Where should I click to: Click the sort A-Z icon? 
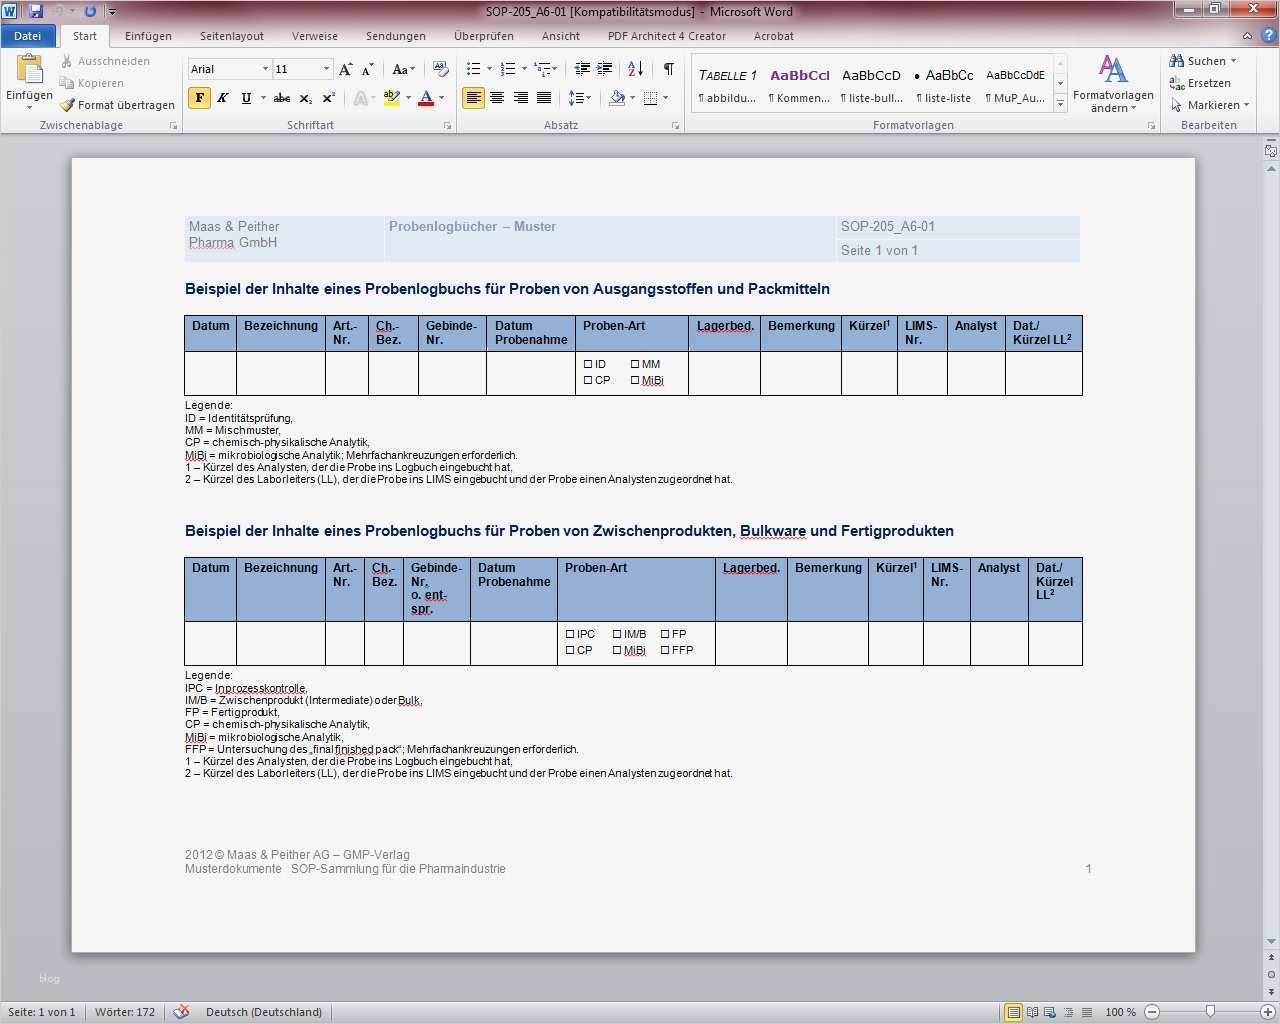(x=635, y=69)
